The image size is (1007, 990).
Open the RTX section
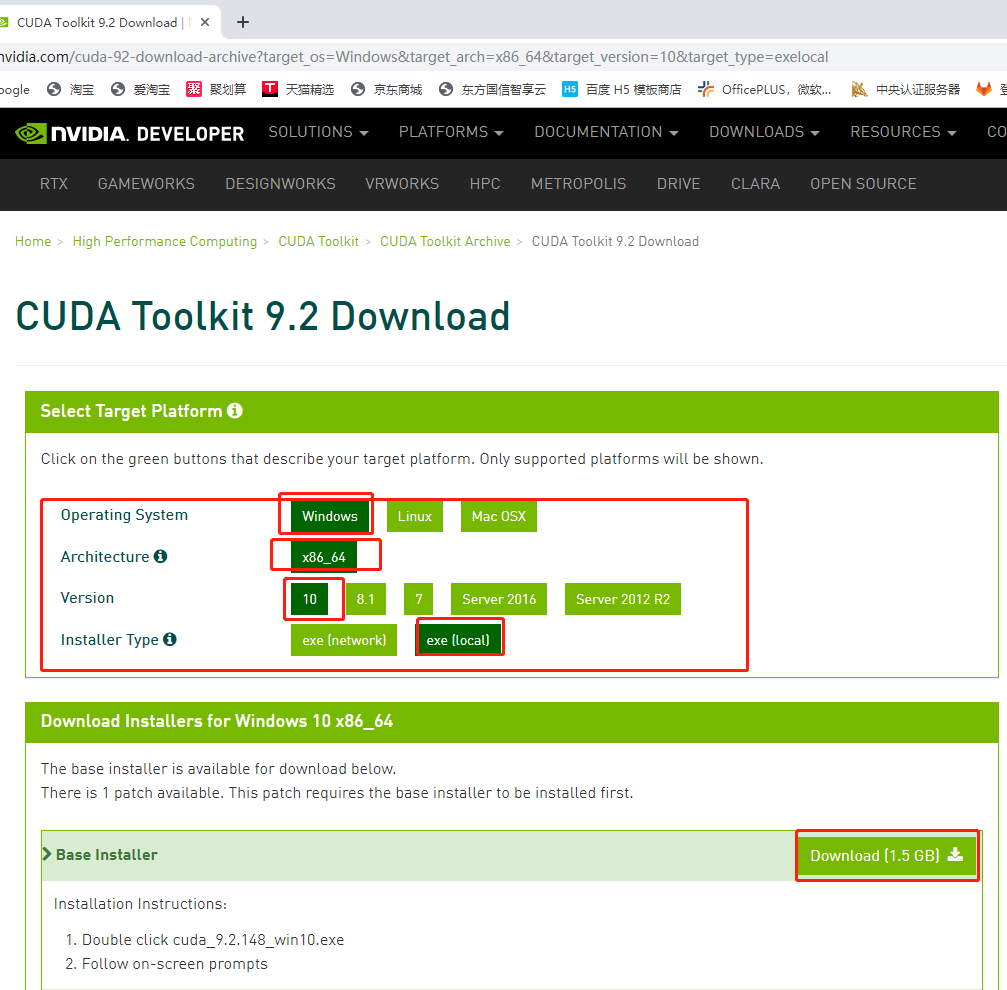54,184
